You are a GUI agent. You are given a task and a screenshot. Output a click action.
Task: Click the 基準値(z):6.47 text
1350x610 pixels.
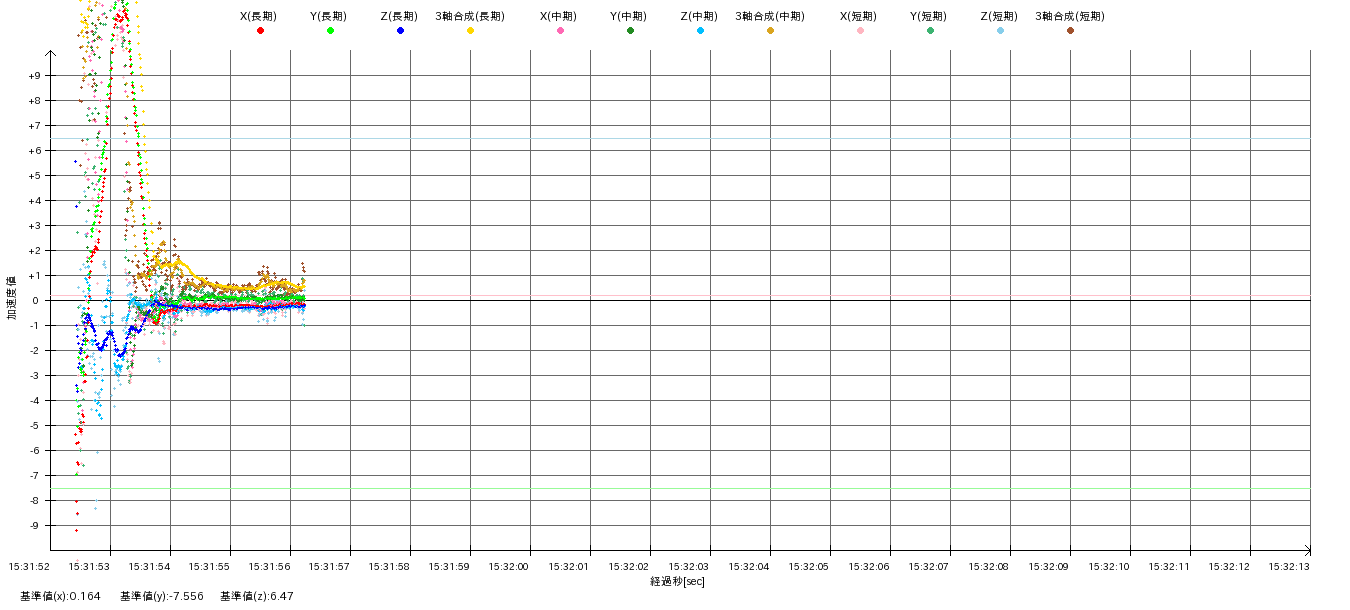point(256,596)
